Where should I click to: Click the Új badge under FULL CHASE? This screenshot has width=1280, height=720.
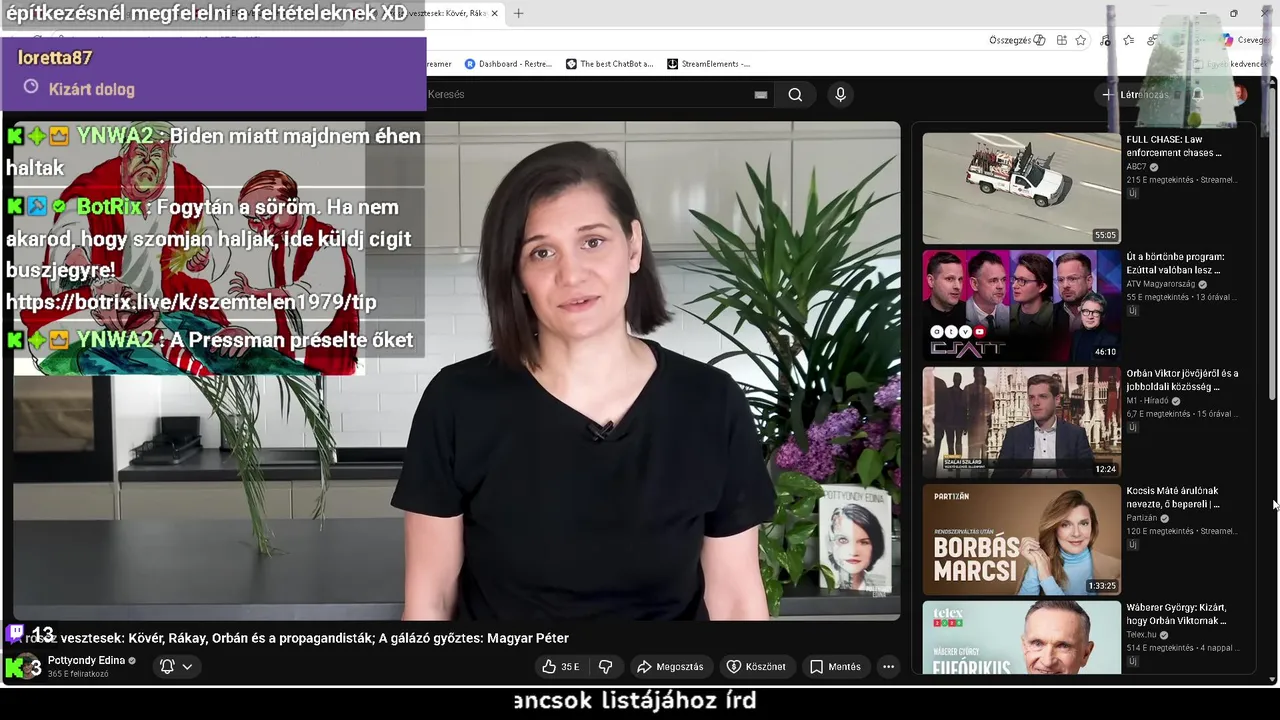[x=1133, y=194]
